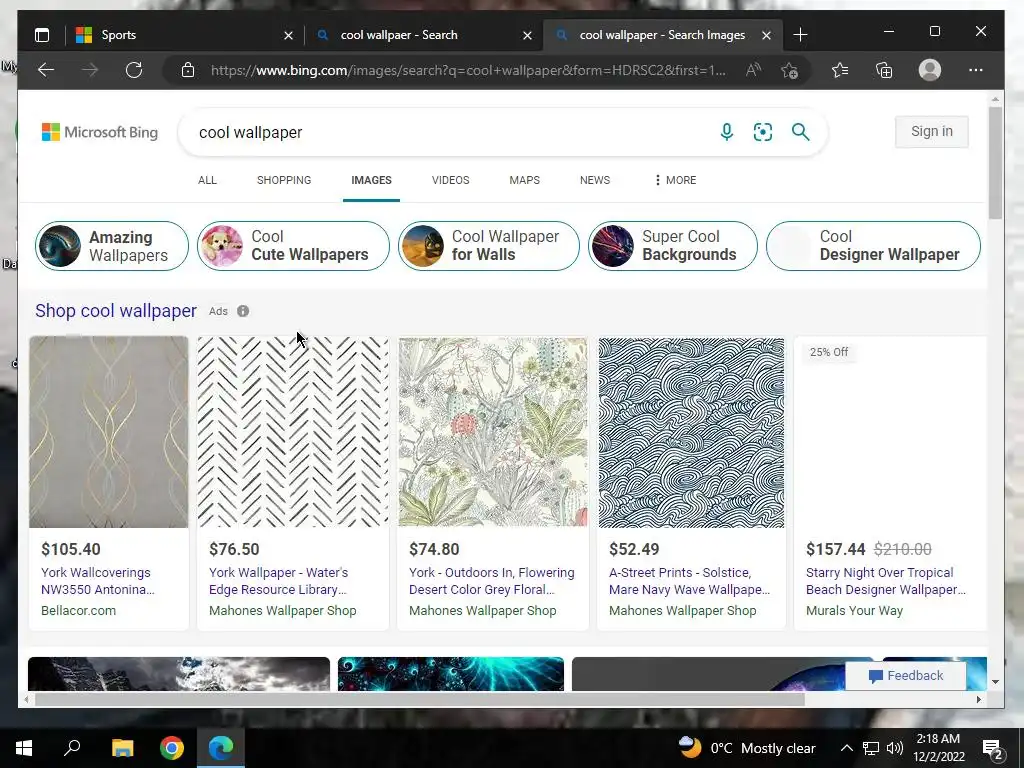Open Google Chrome from the taskbar
This screenshot has height=768, width=1024.
(172, 748)
